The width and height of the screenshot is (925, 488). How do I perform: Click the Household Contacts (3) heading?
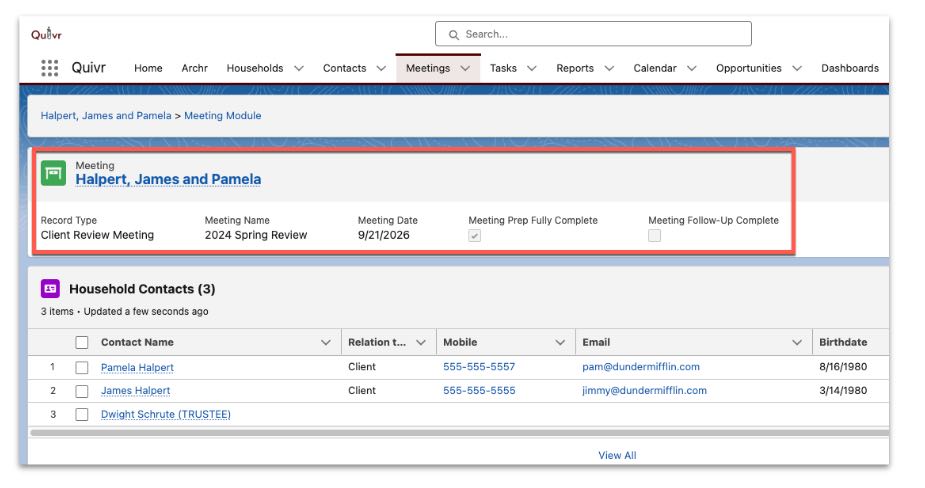pyautogui.click(x=142, y=289)
